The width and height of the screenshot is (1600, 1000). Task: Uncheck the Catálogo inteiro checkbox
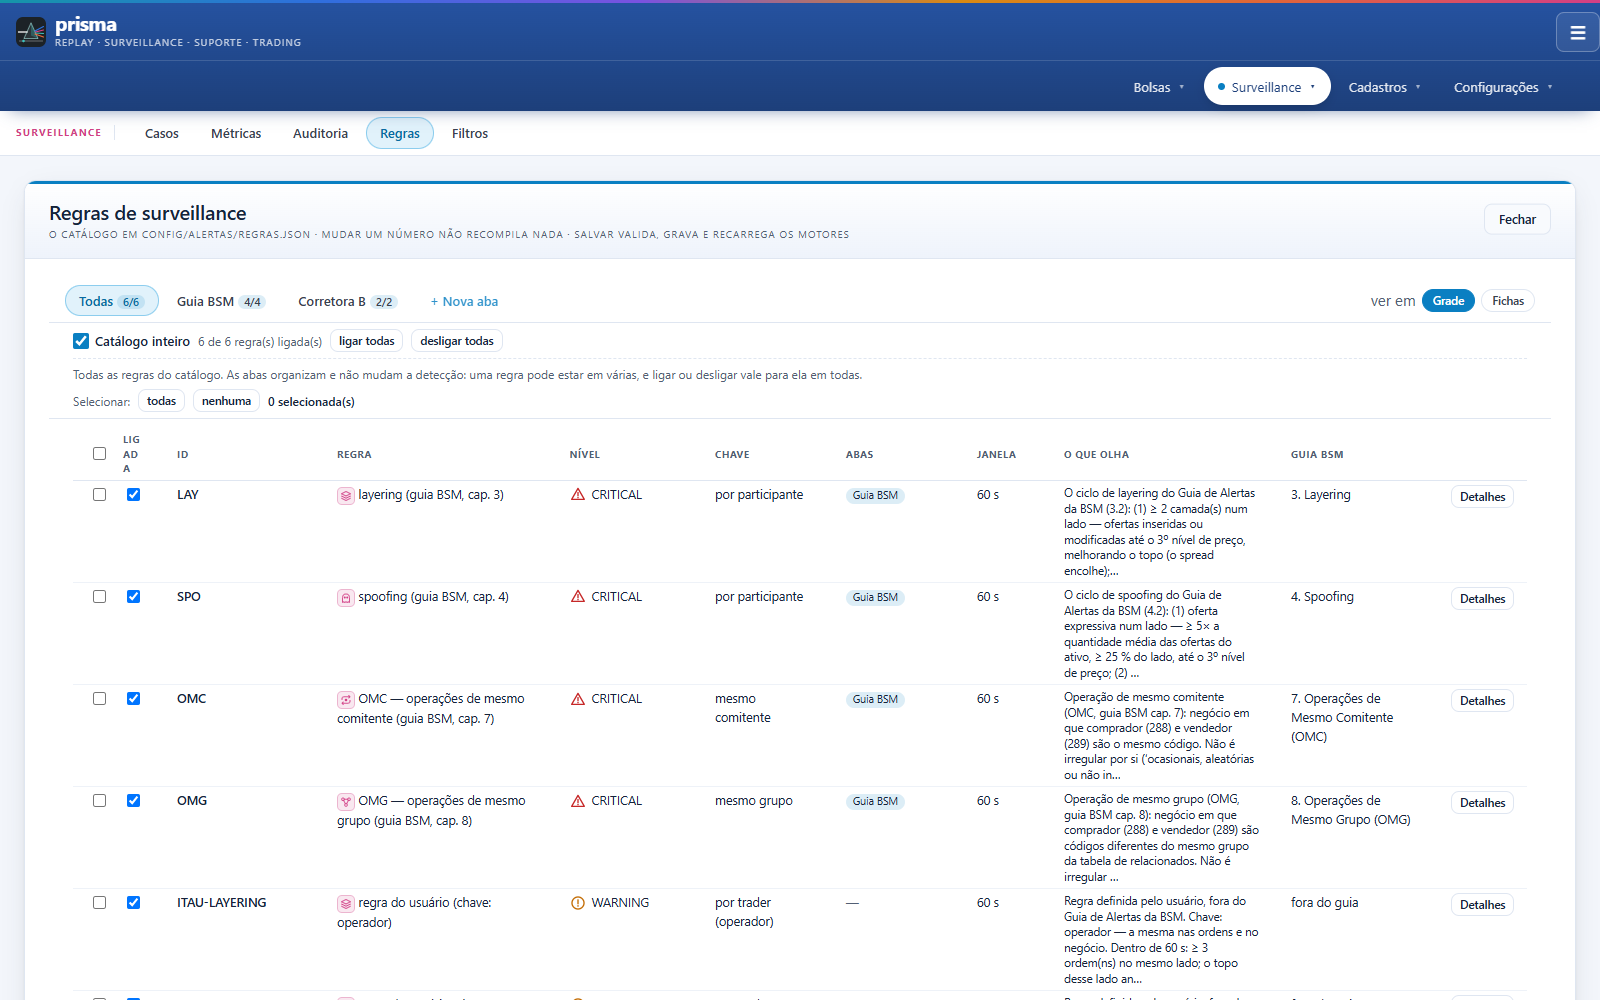pyautogui.click(x=81, y=341)
